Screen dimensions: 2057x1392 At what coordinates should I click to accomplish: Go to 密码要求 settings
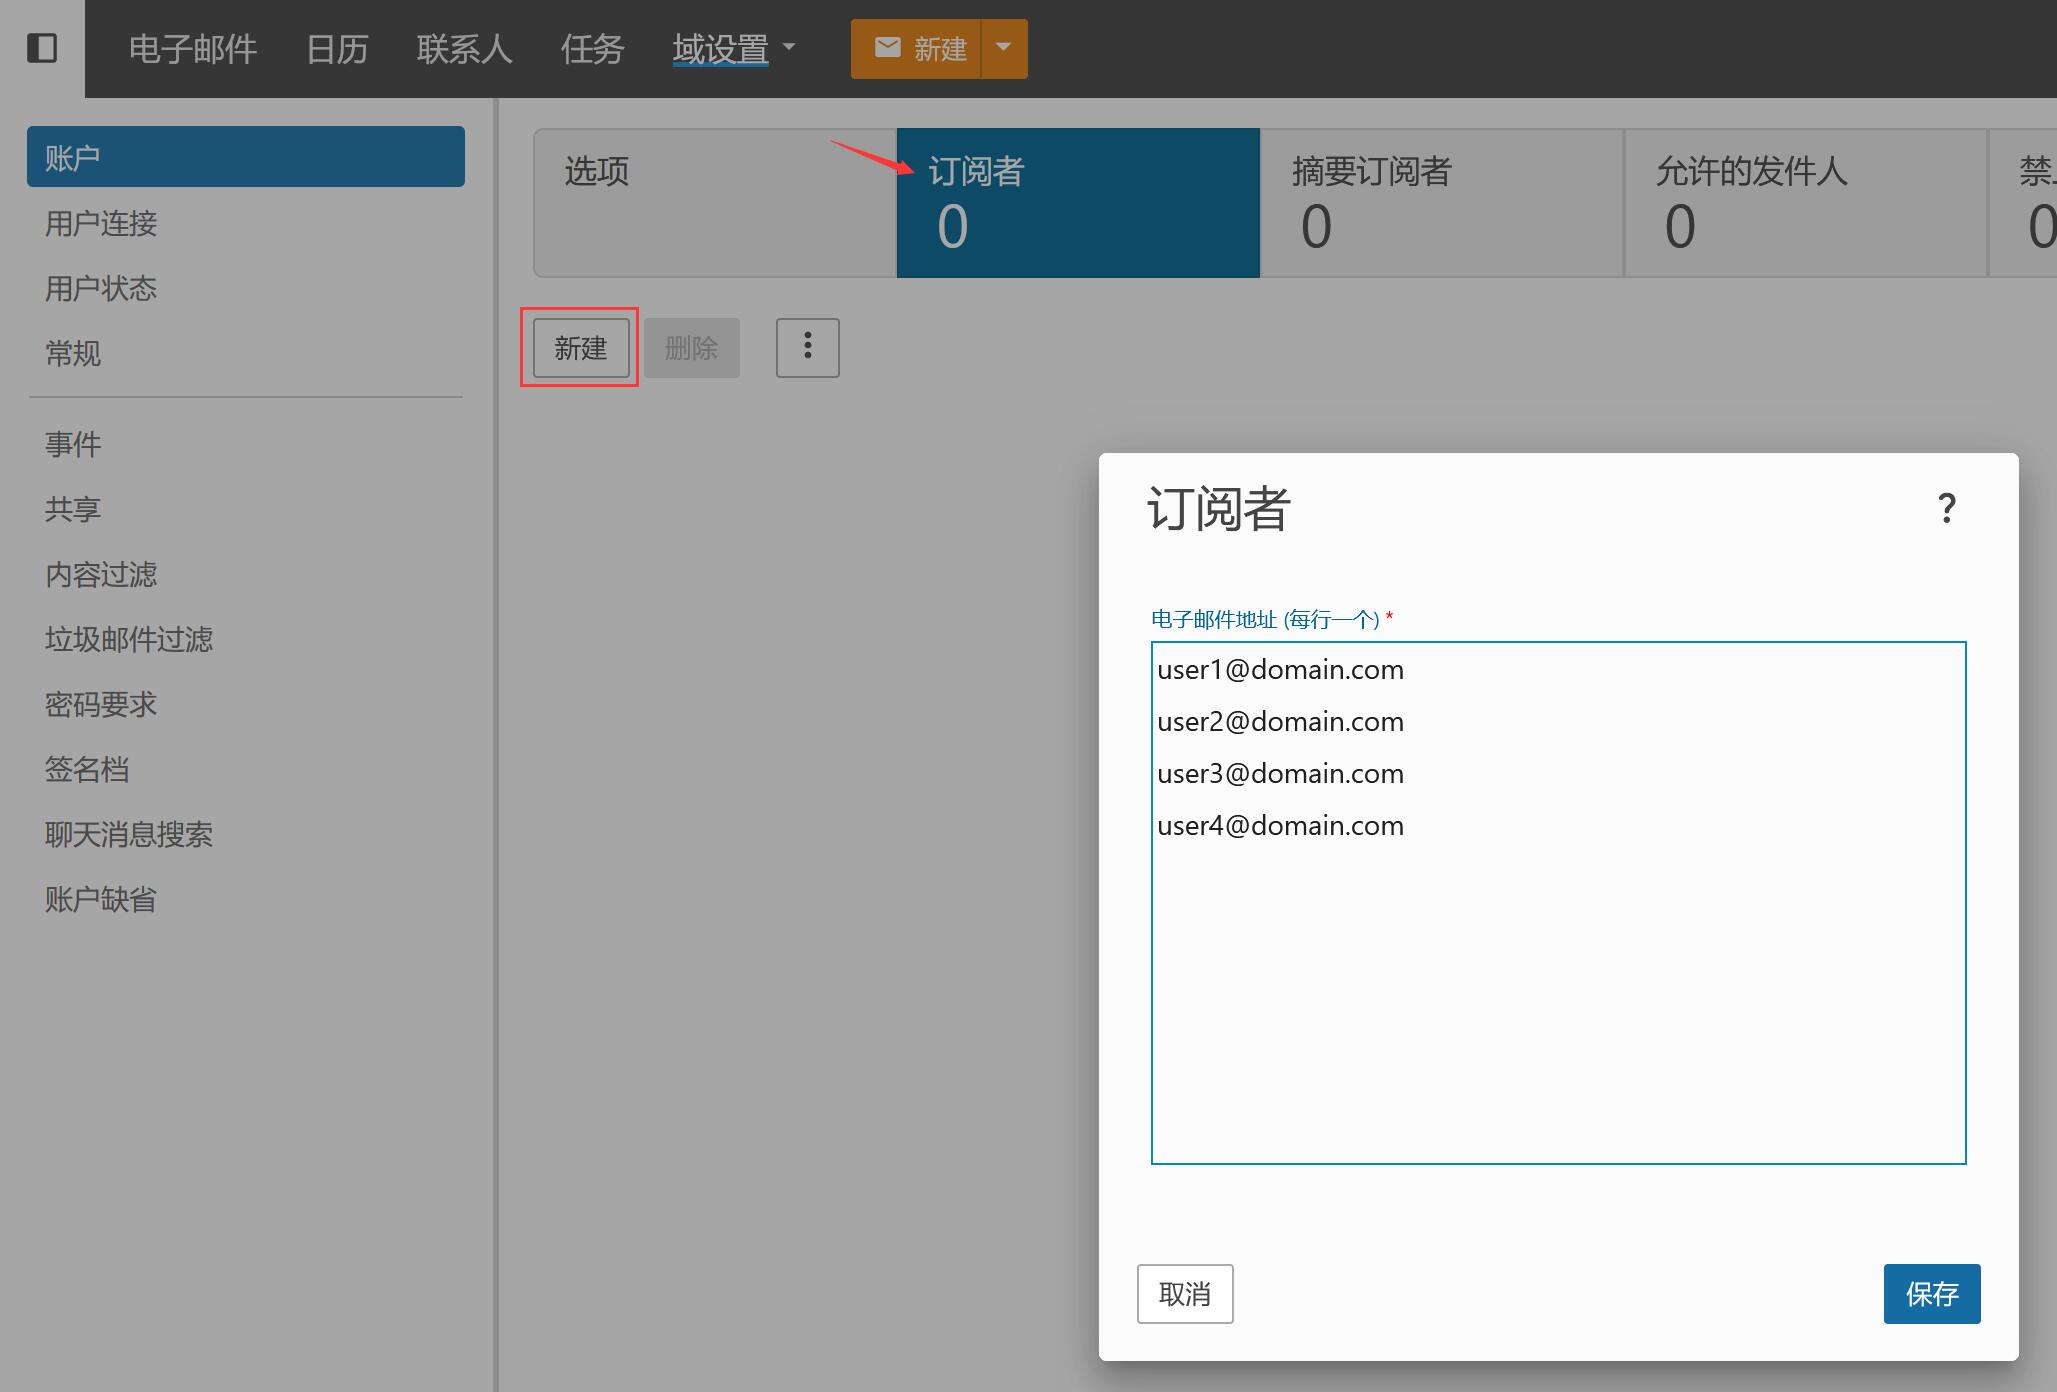[x=101, y=704]
